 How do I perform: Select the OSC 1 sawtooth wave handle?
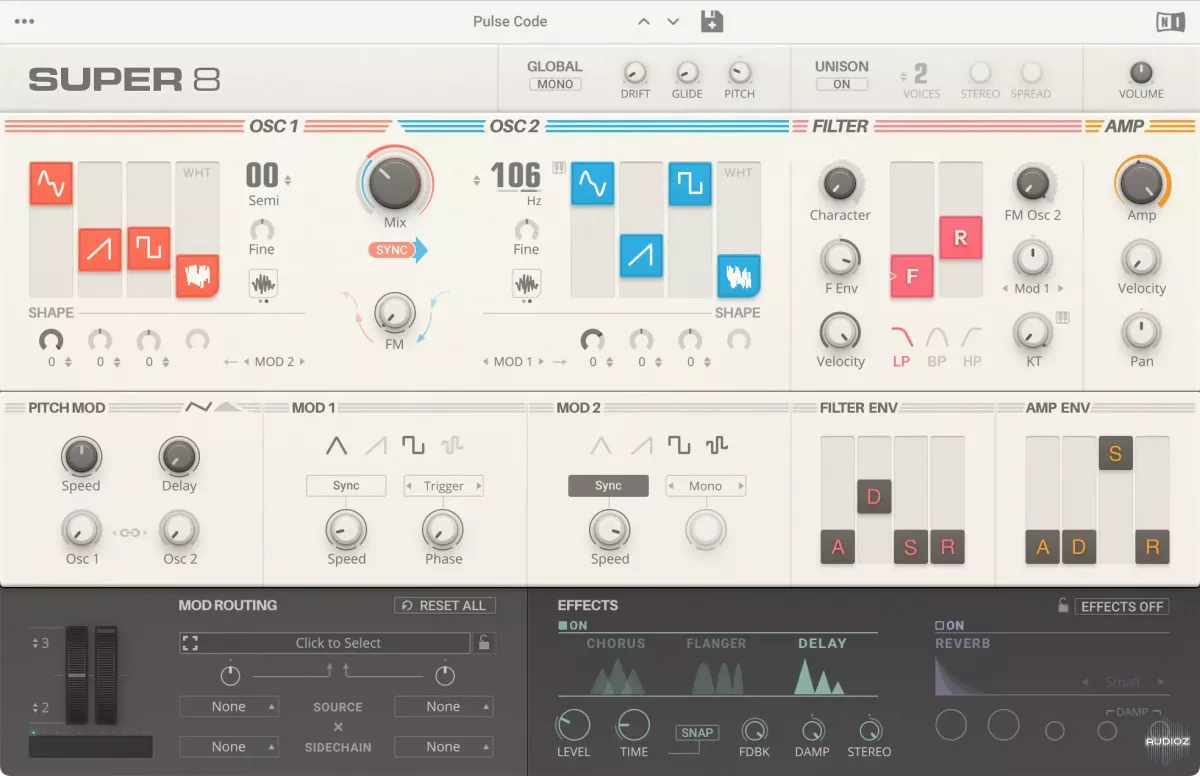[100, 250]
